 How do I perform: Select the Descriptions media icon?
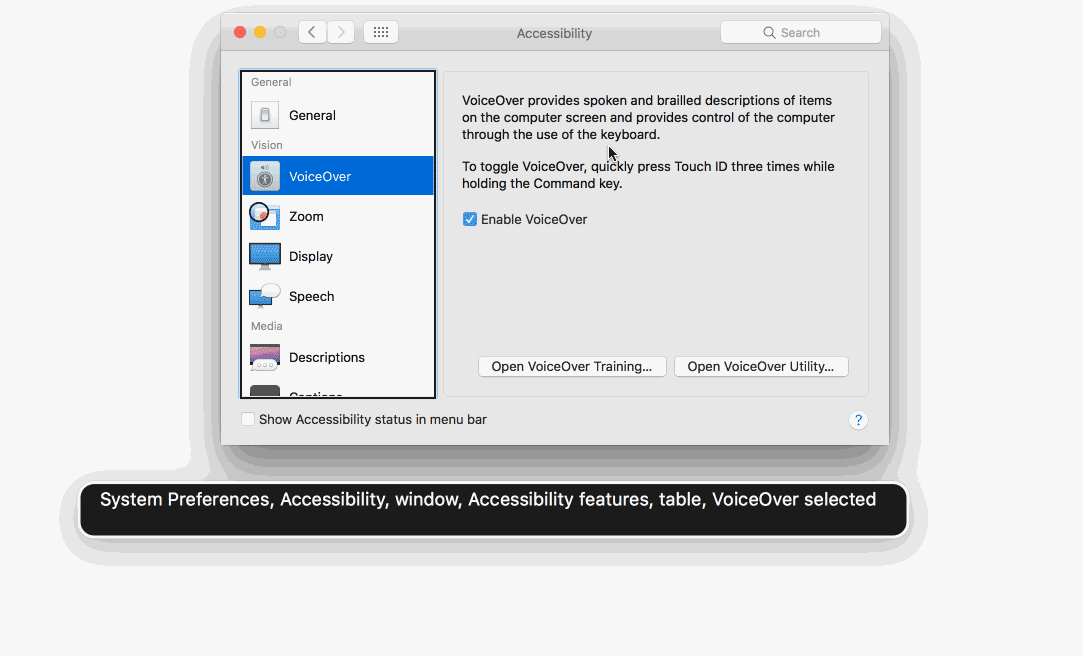coord(264,357)
